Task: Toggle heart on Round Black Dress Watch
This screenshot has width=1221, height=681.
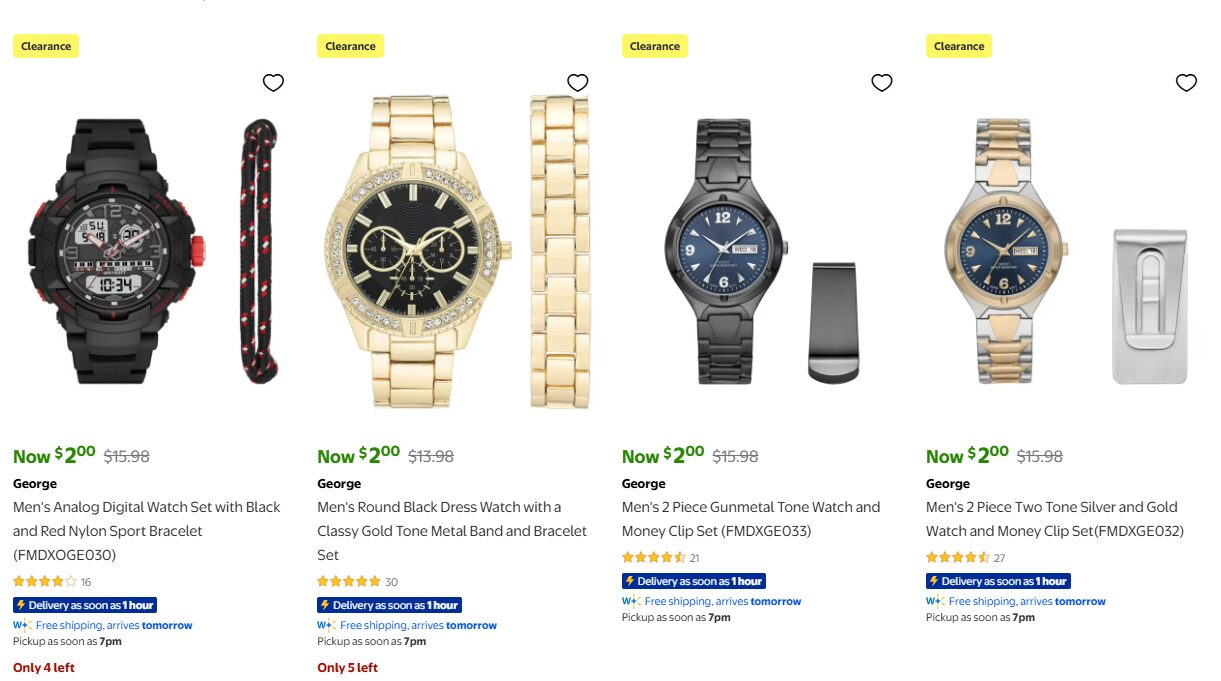Action: point(577,83)
